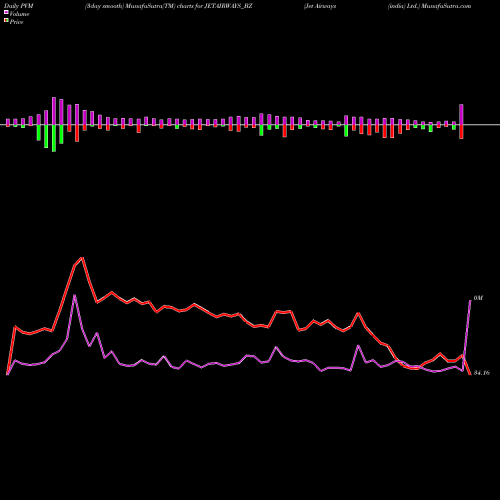Click the '0M' volume axis label
The width and height of the screenshot is (500, 500).
(x=478, y=298)
